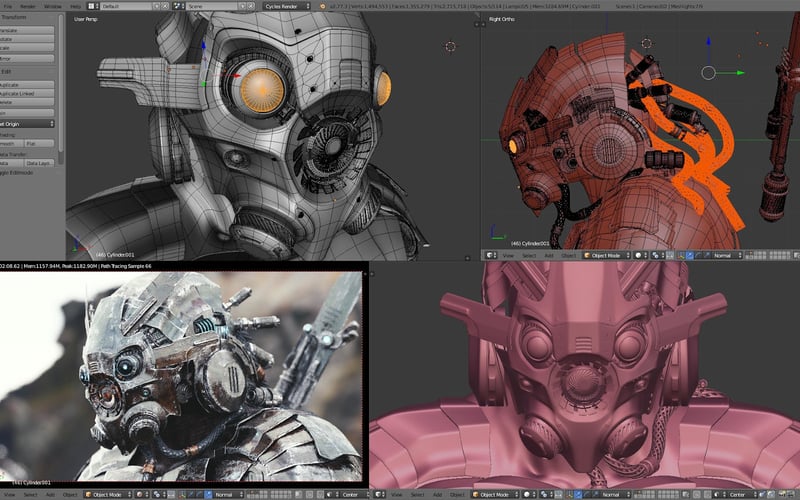This screenshot has height=500, width=800.
Task: Toggle scale manipulator in top-right viewport header
Action: point(706,255)
